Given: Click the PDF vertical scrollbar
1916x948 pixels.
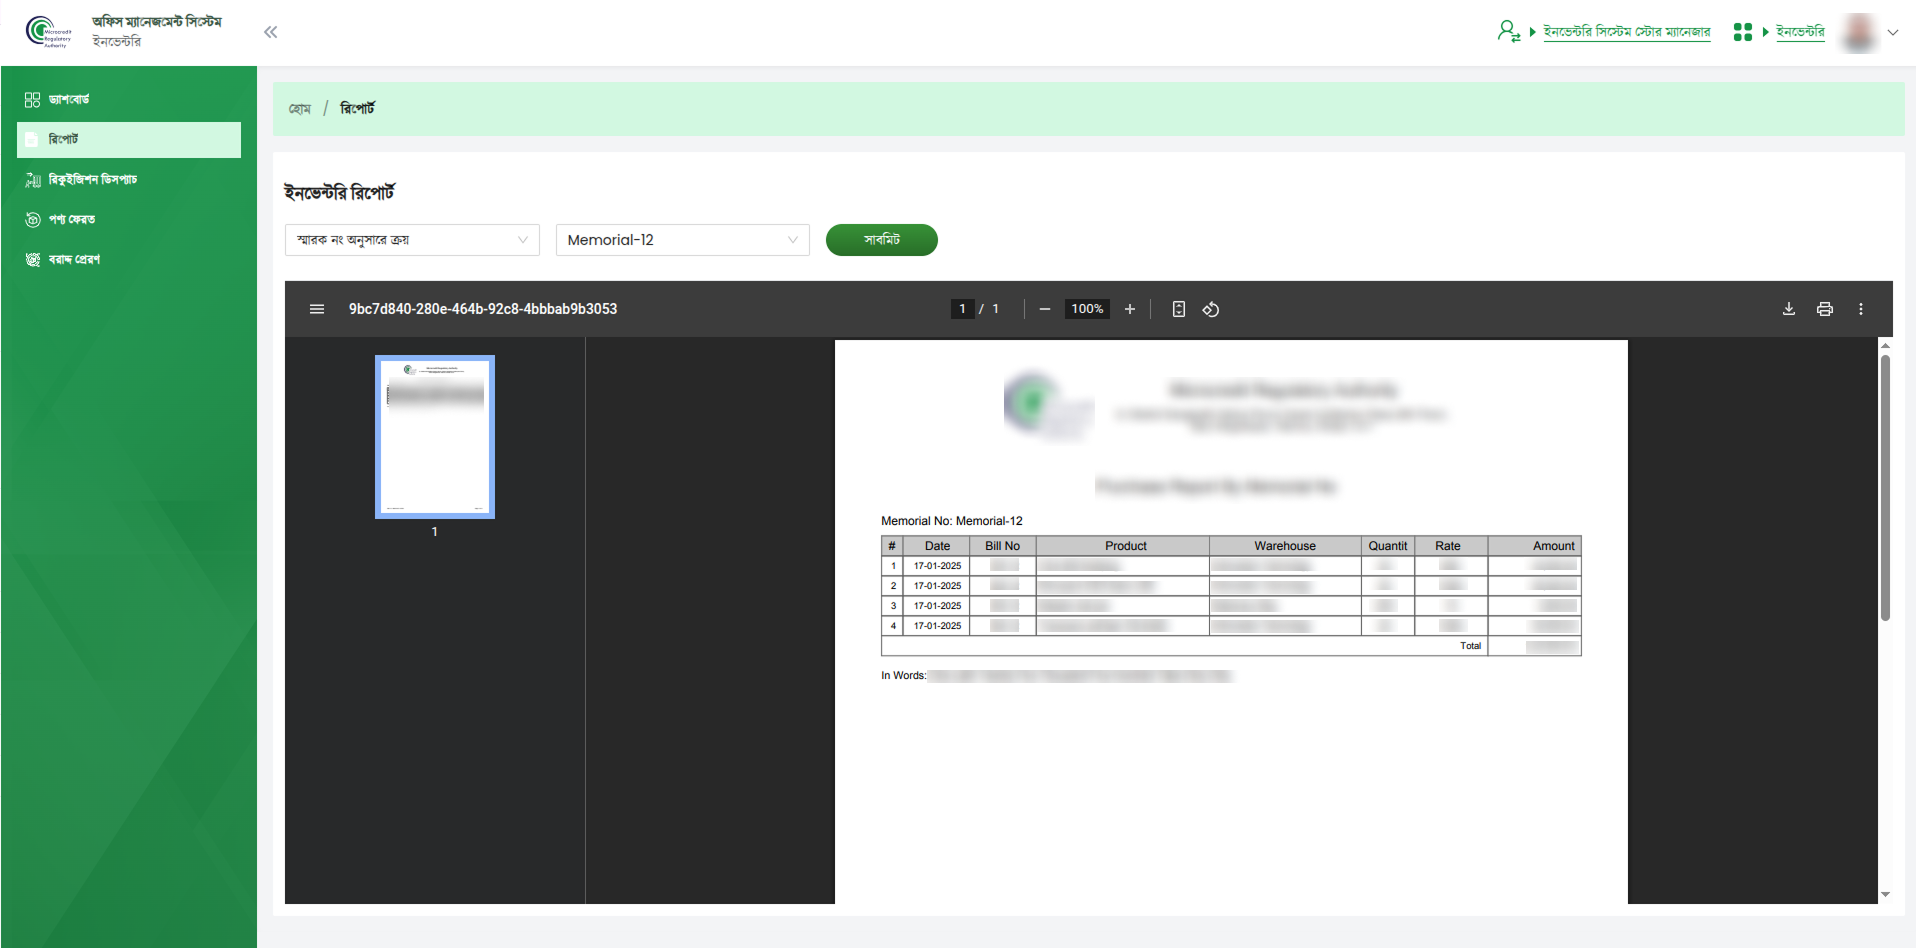Looking at the screenshot, I should pos(1885,490).
